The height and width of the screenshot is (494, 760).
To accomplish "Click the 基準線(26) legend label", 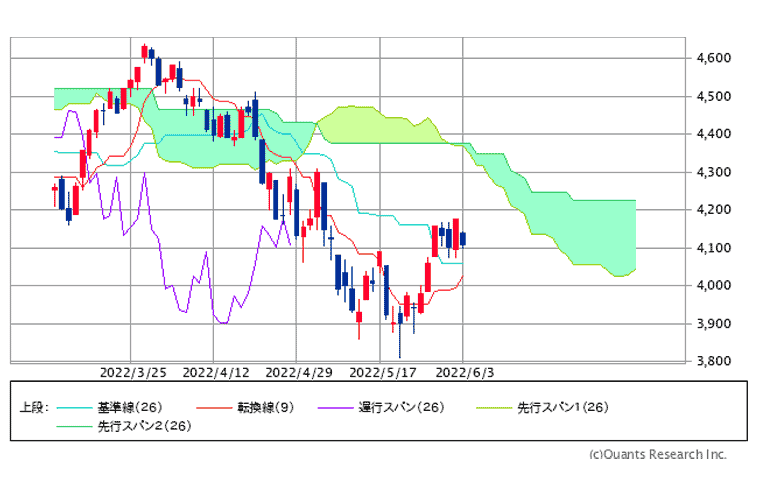I will click(x=129, y=407).
